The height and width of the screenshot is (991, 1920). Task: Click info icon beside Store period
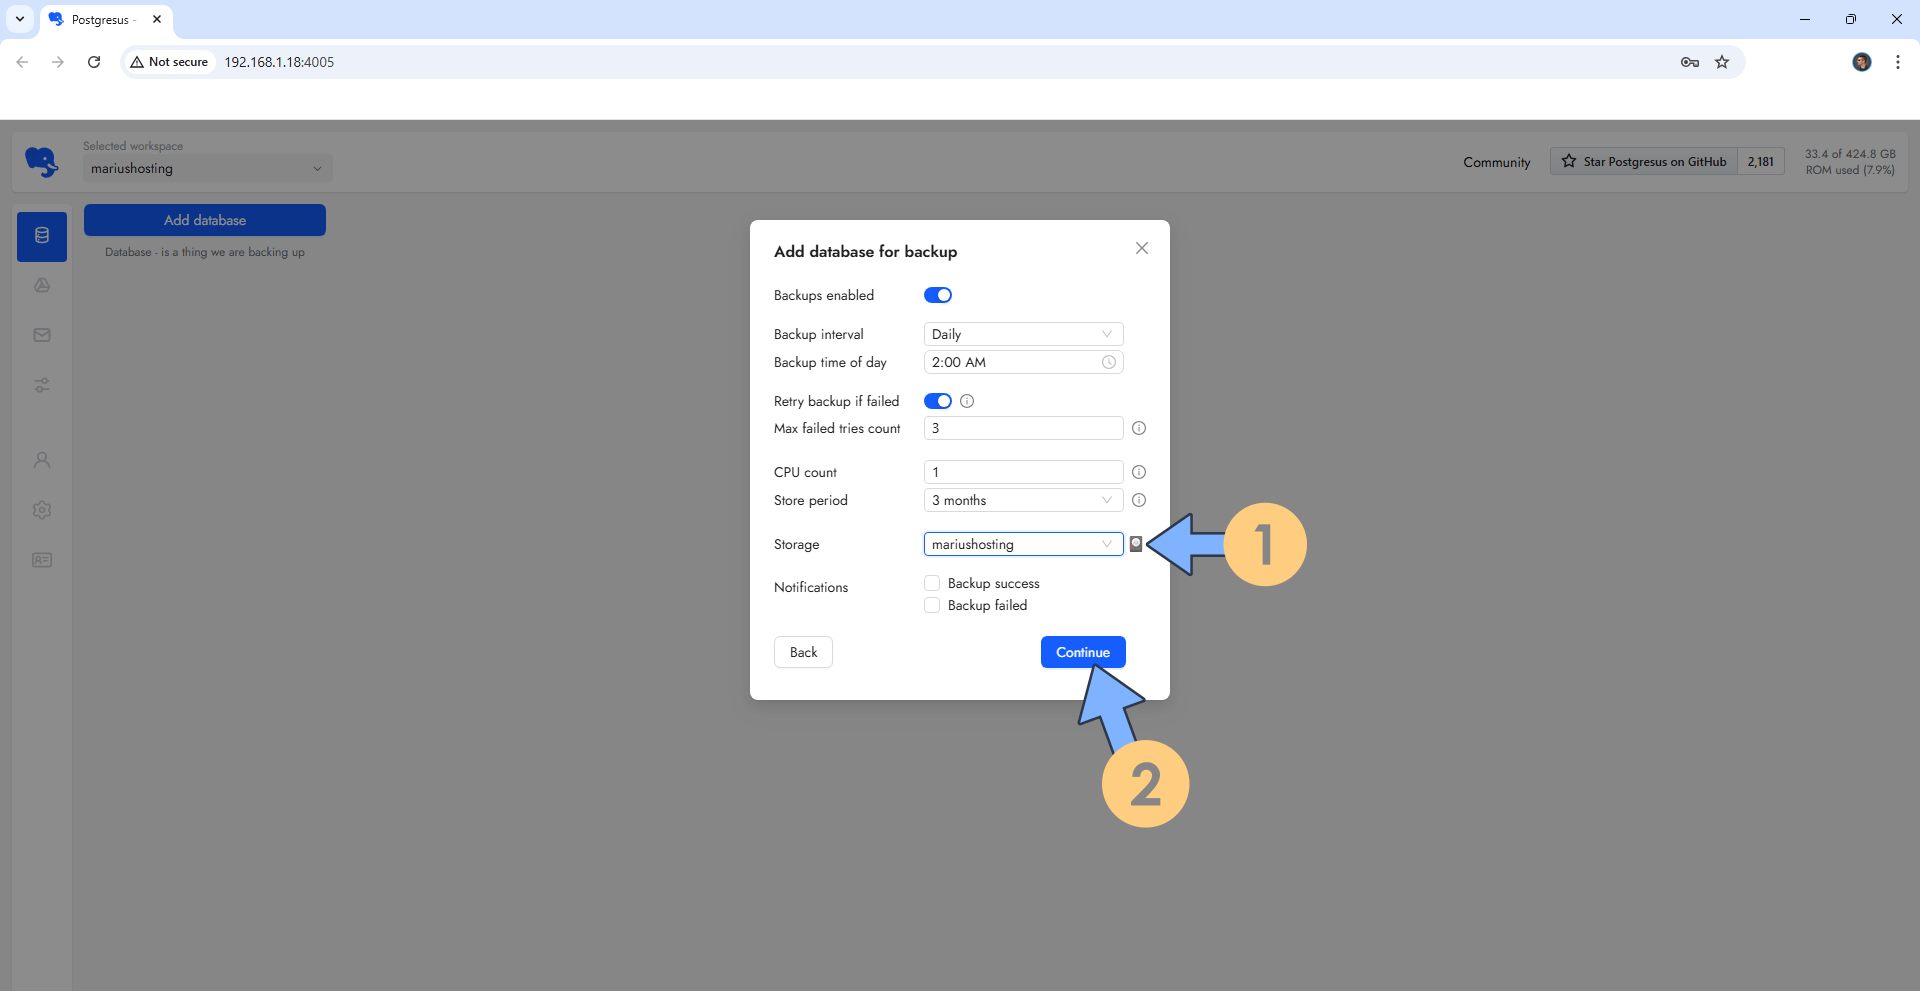click(1139, 500)
